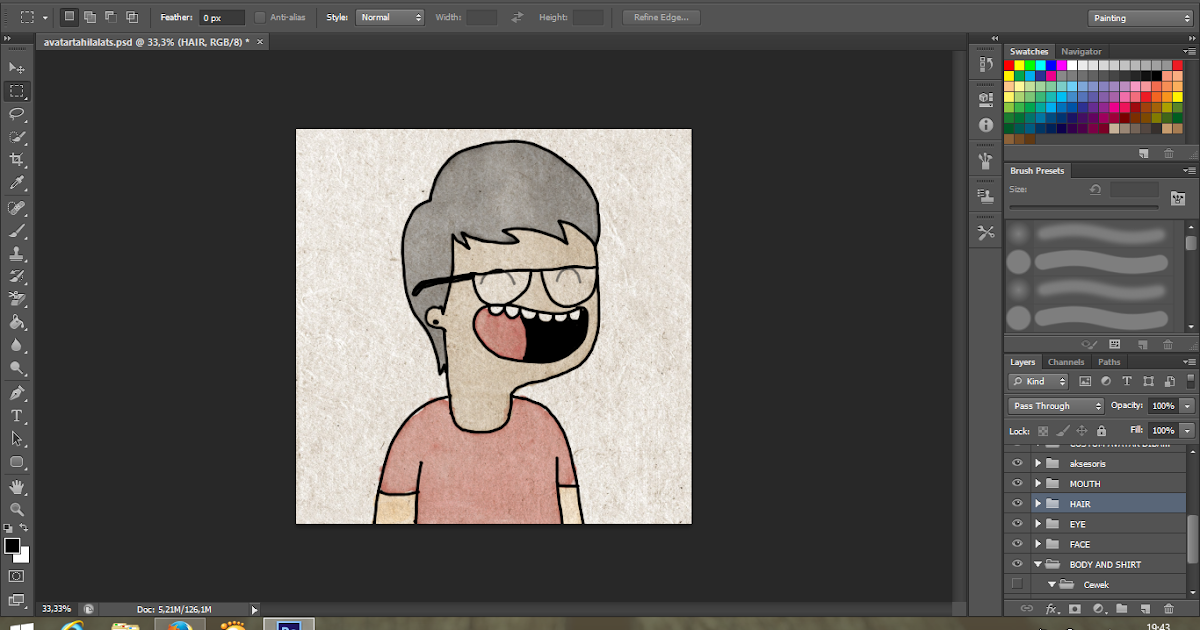Image resolution: width=1200 pixels, height=630 pixels.
Task: Click the foreground color box
Action: 12,546
